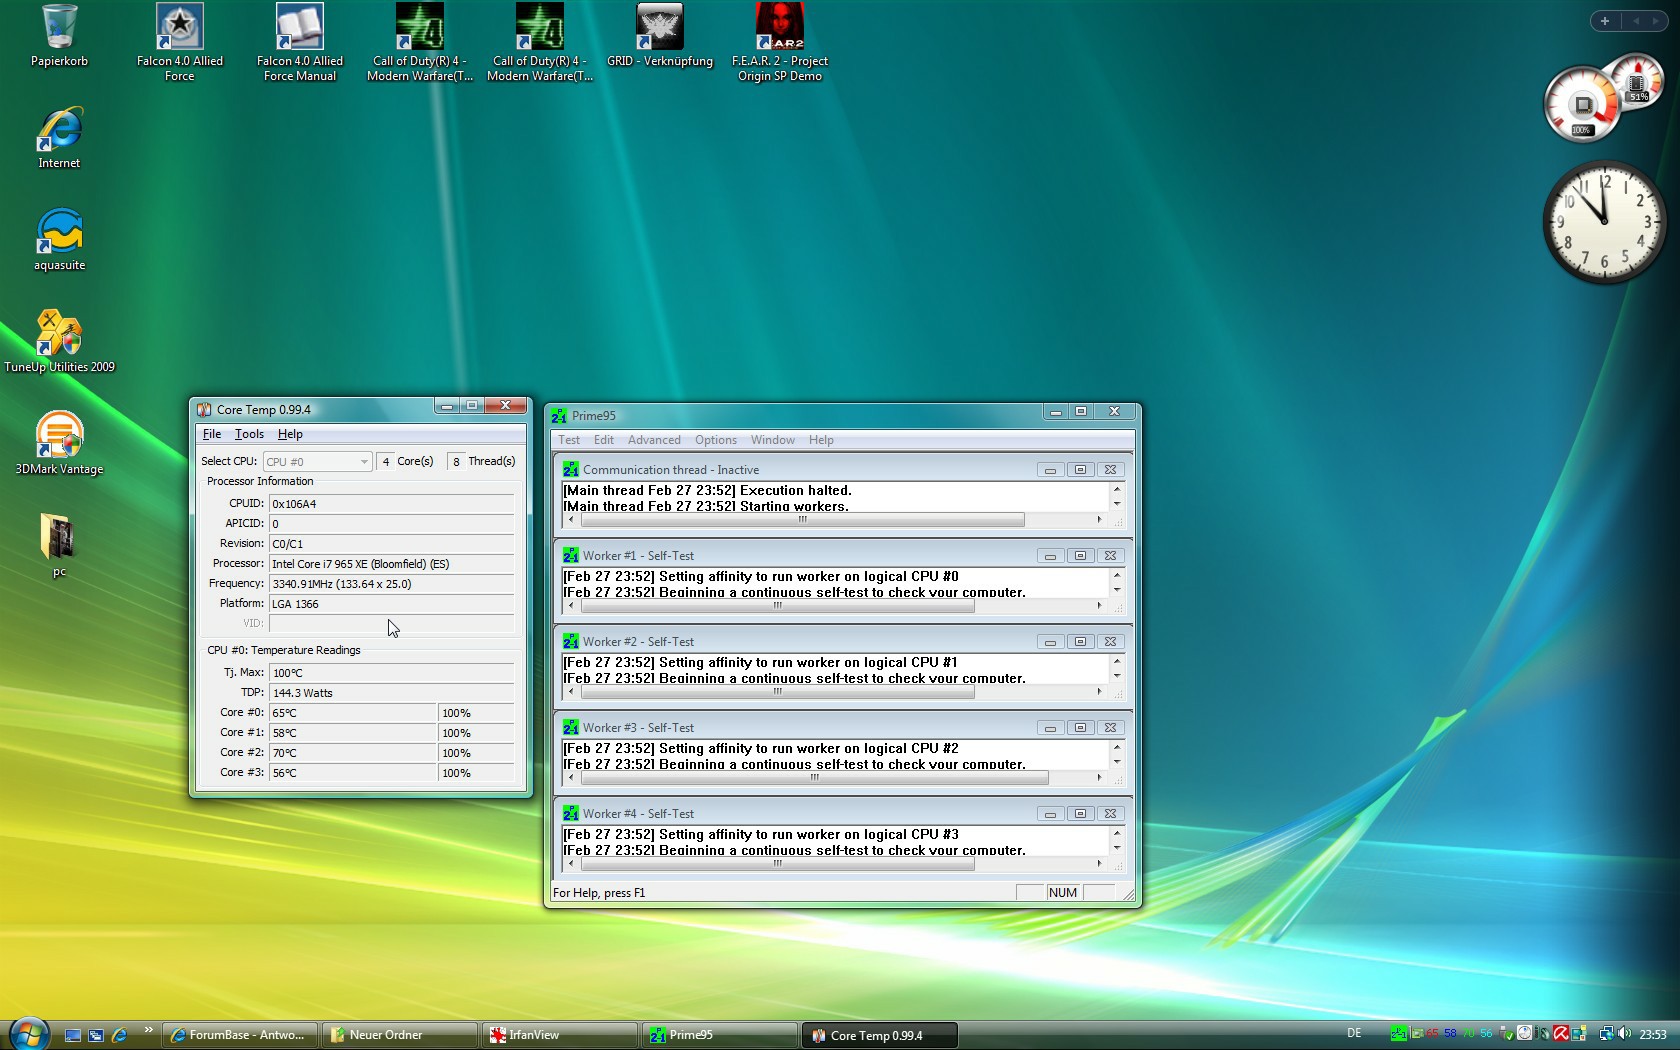
Task: Switch to the Prime95 taskbar button
Action: click(x=720, y=1035)
